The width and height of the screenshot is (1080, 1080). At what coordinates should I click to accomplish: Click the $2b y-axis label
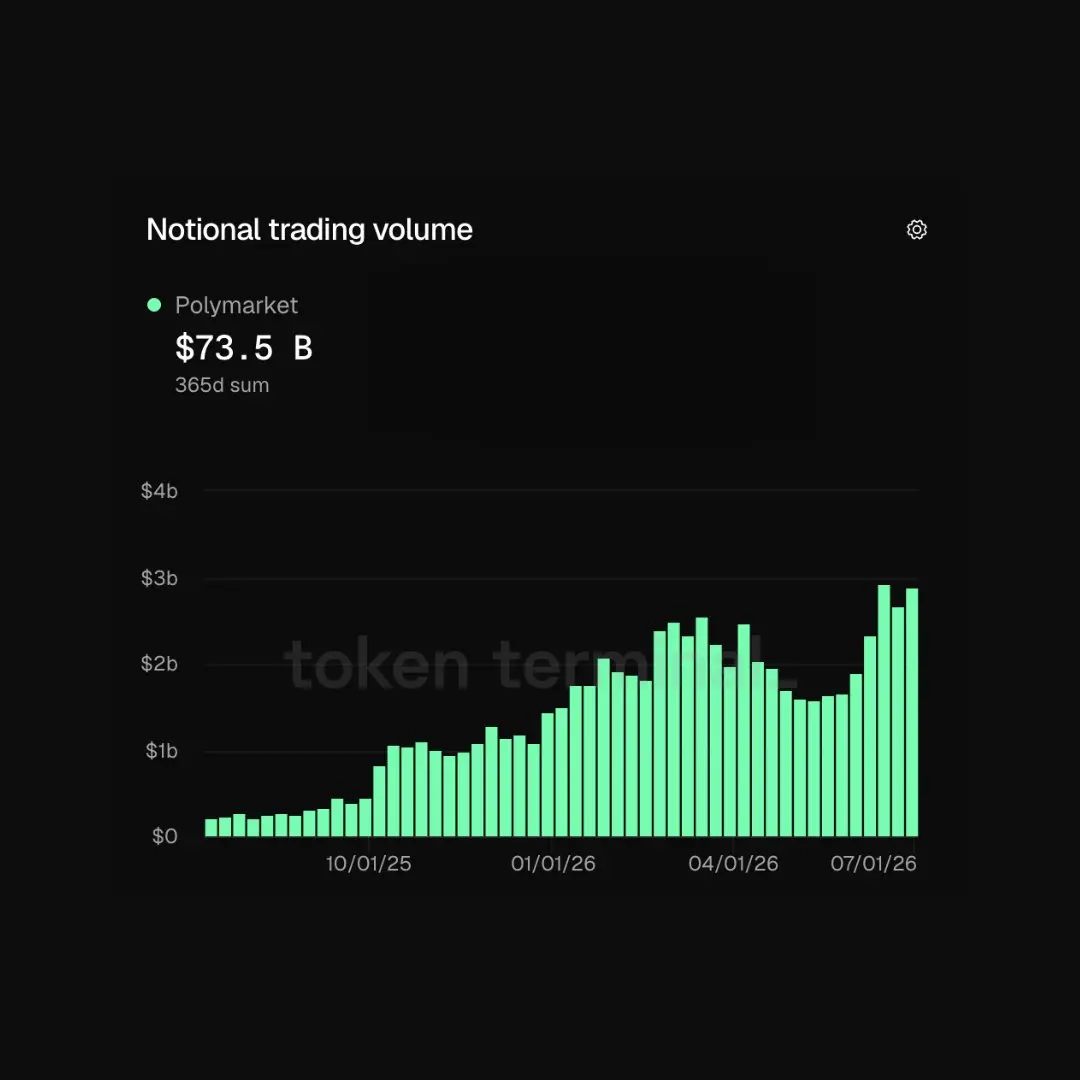(x=159, y=664)
